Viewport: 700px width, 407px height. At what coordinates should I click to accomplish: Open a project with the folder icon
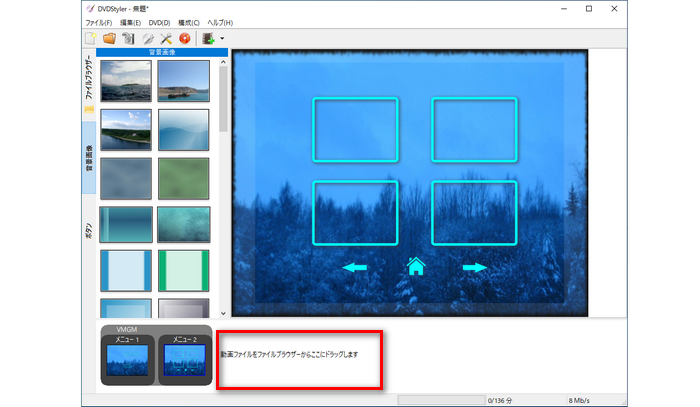click(x=110, y=38)
